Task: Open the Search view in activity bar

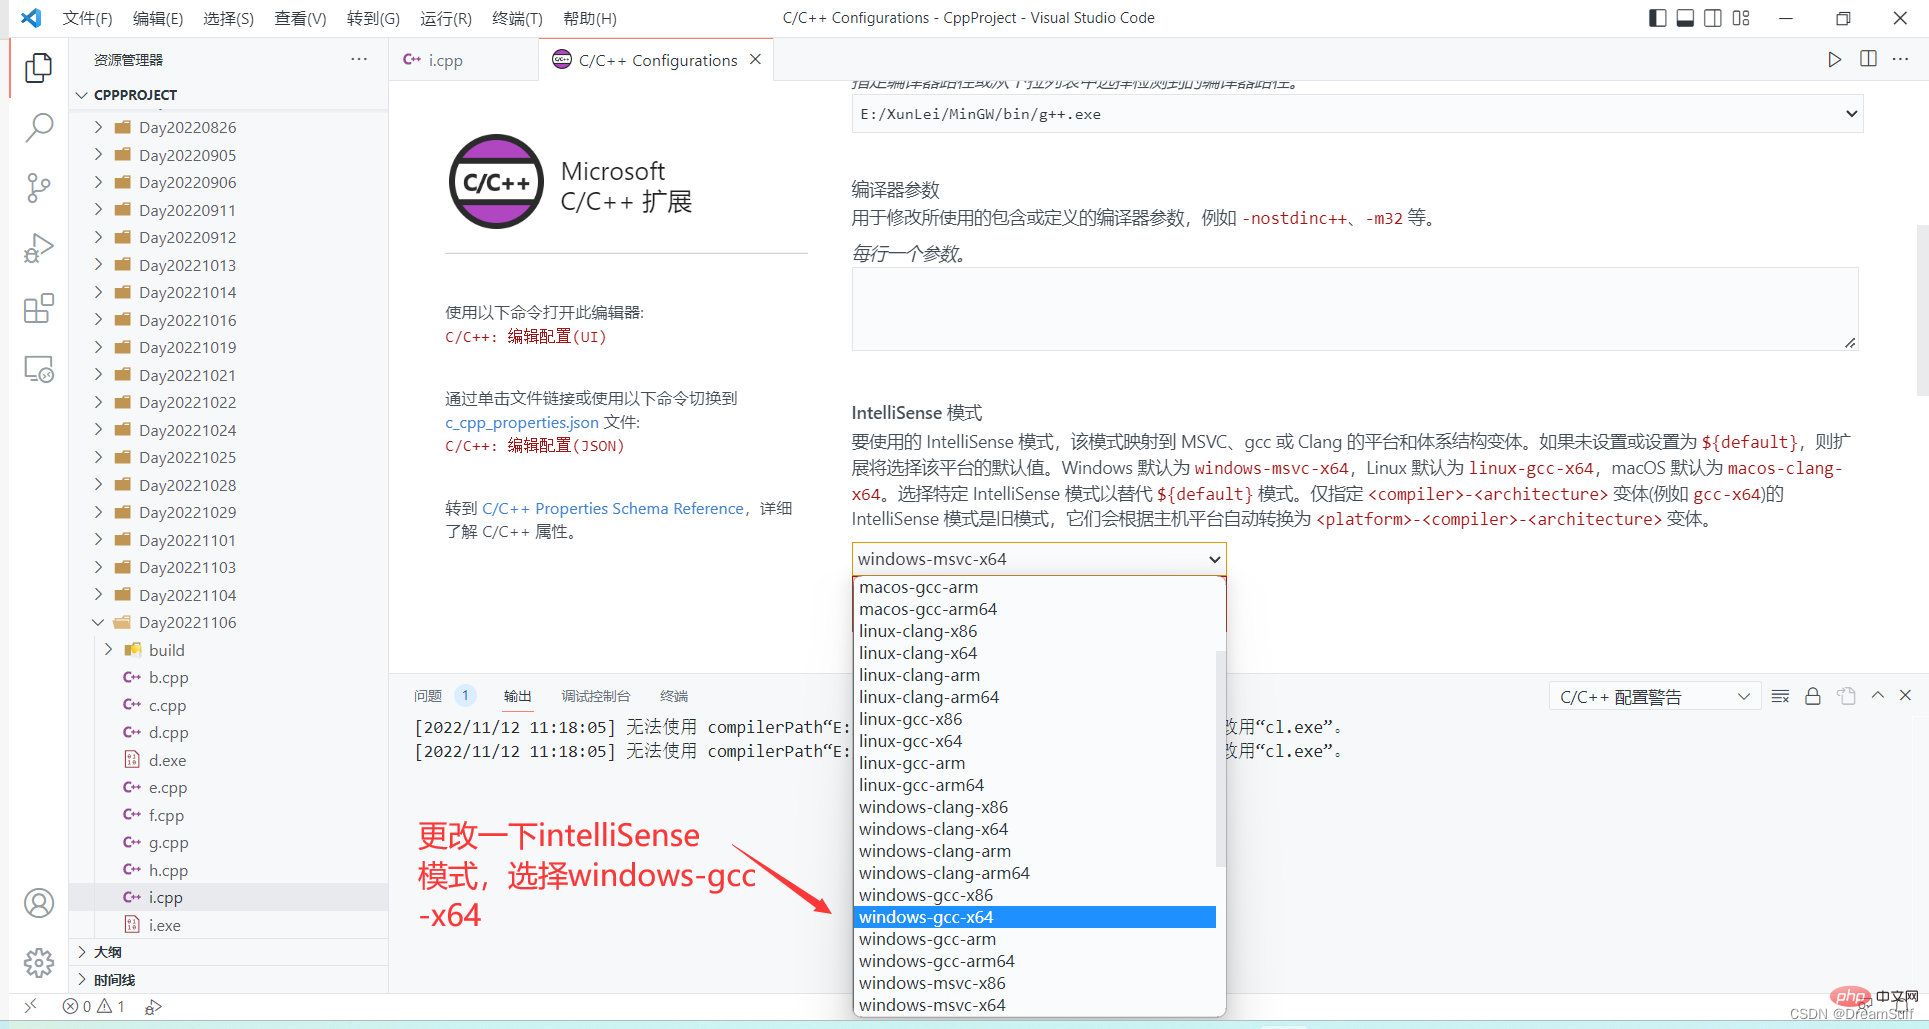Action: point(39,128)
